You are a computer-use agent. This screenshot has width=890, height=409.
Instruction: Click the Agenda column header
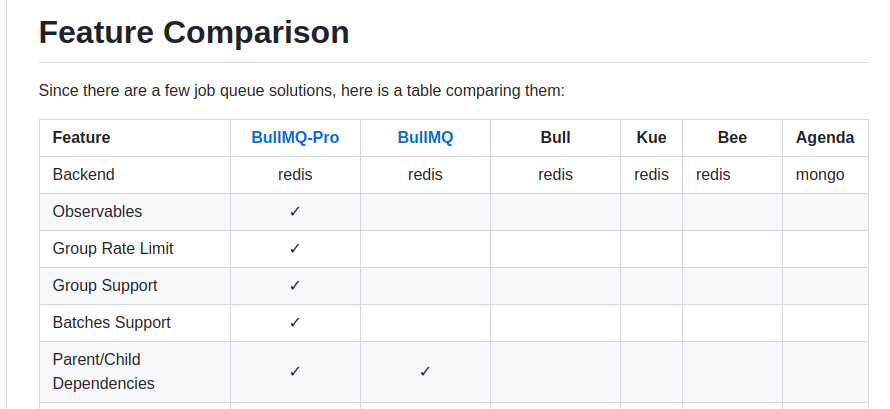point(825,138)
